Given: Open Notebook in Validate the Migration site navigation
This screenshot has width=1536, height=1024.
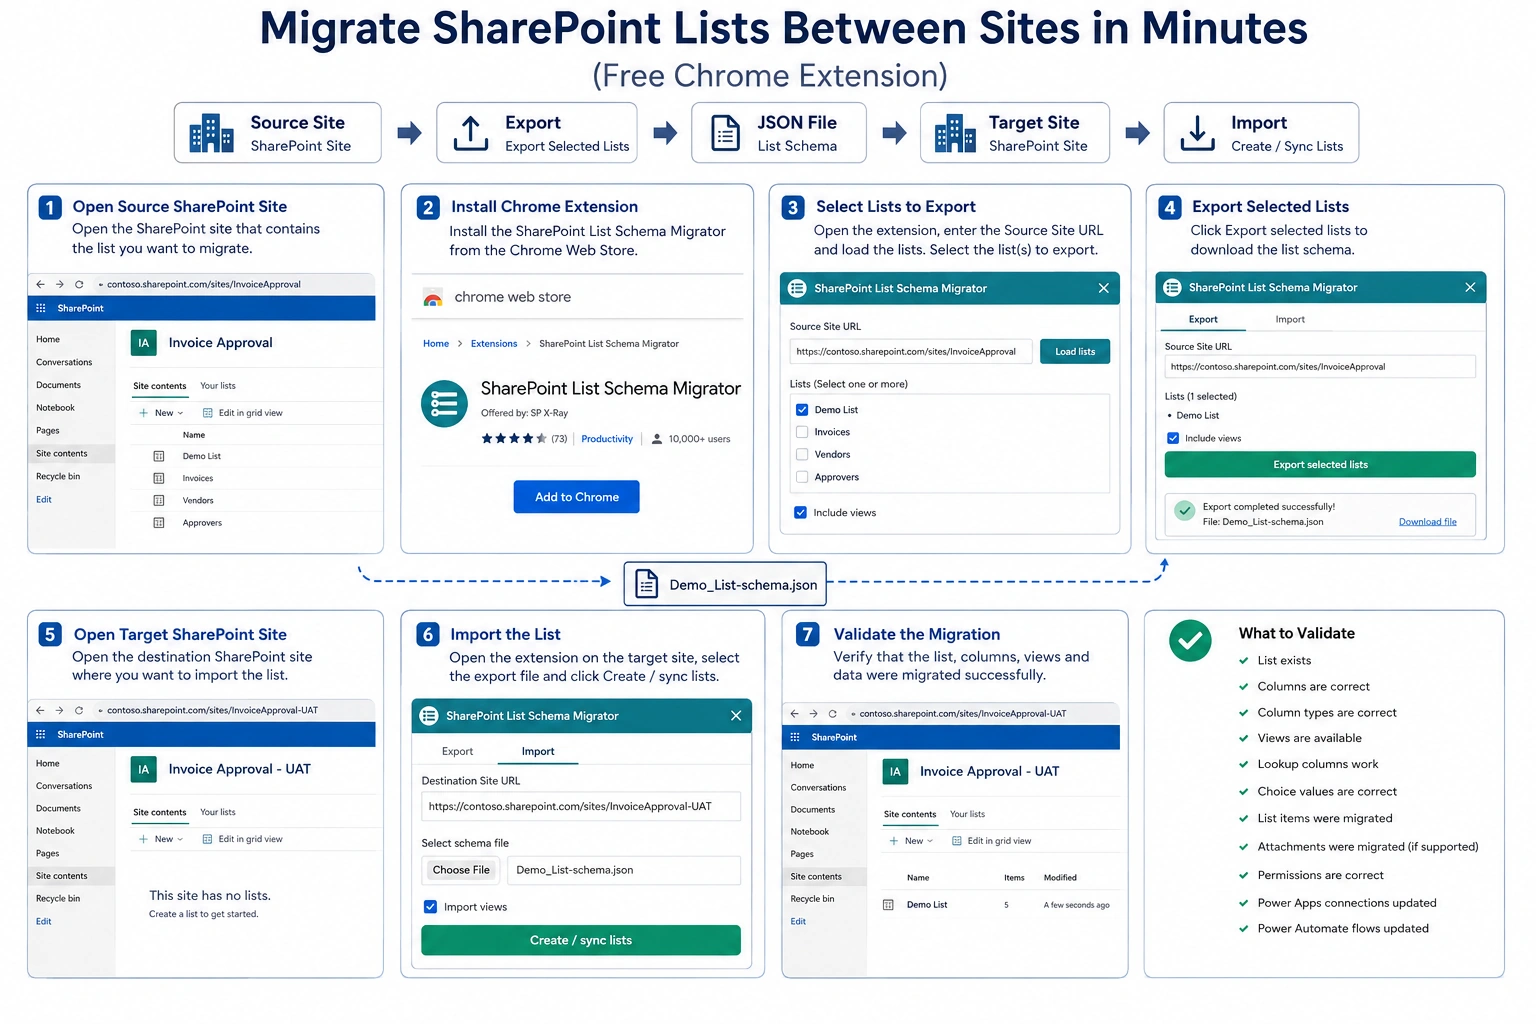Looking at the screenshot, I should [x=810, y=832].
